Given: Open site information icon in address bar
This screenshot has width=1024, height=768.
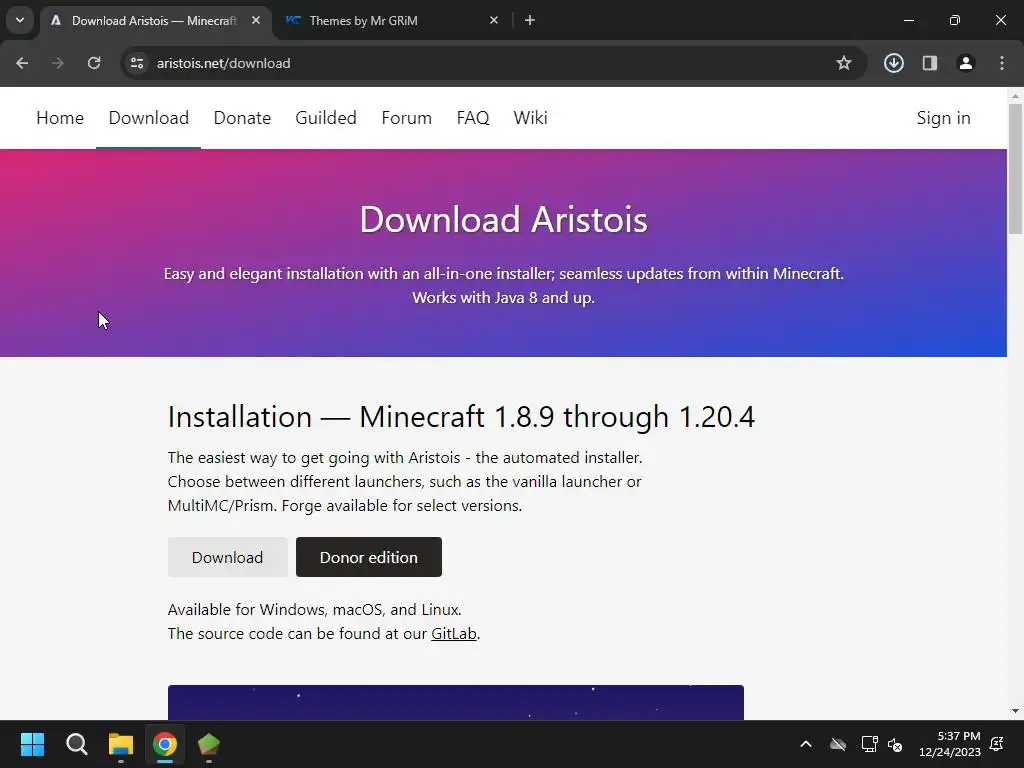Looking at the screenshot, I should pyautogui.click(x=137, y=63).
